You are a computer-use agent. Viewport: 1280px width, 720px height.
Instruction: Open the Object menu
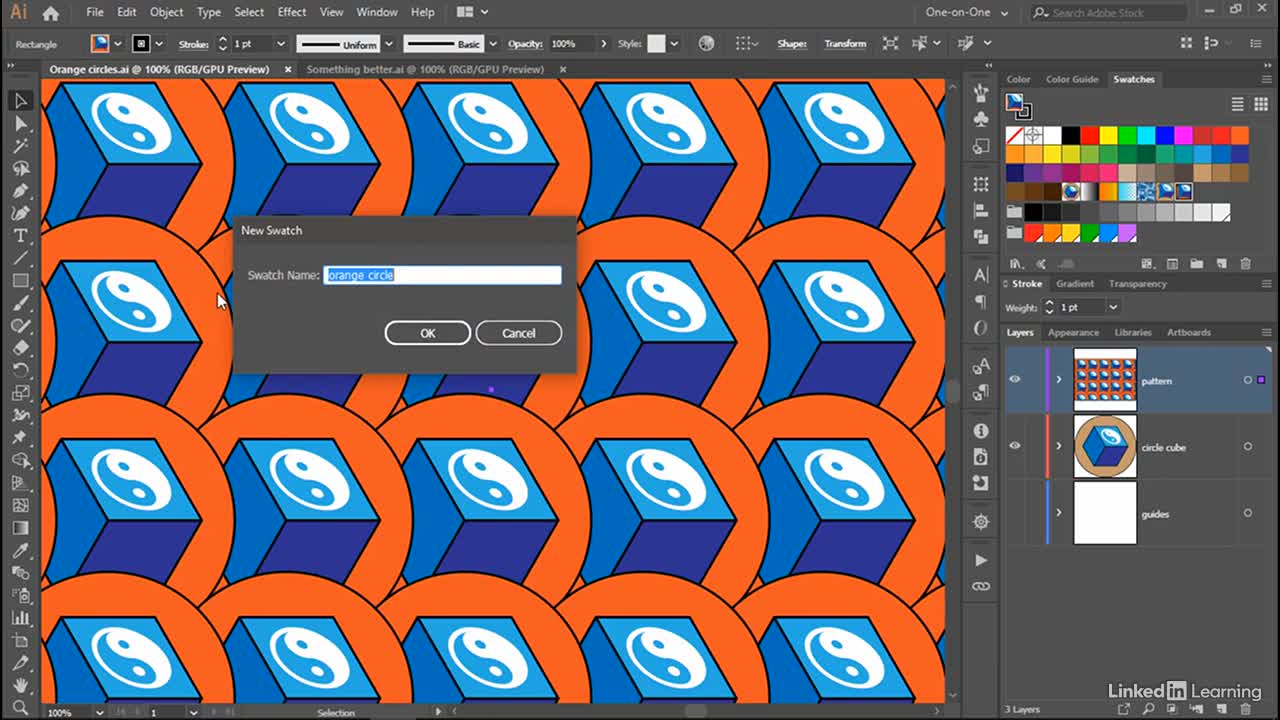(x=166, y=12)
